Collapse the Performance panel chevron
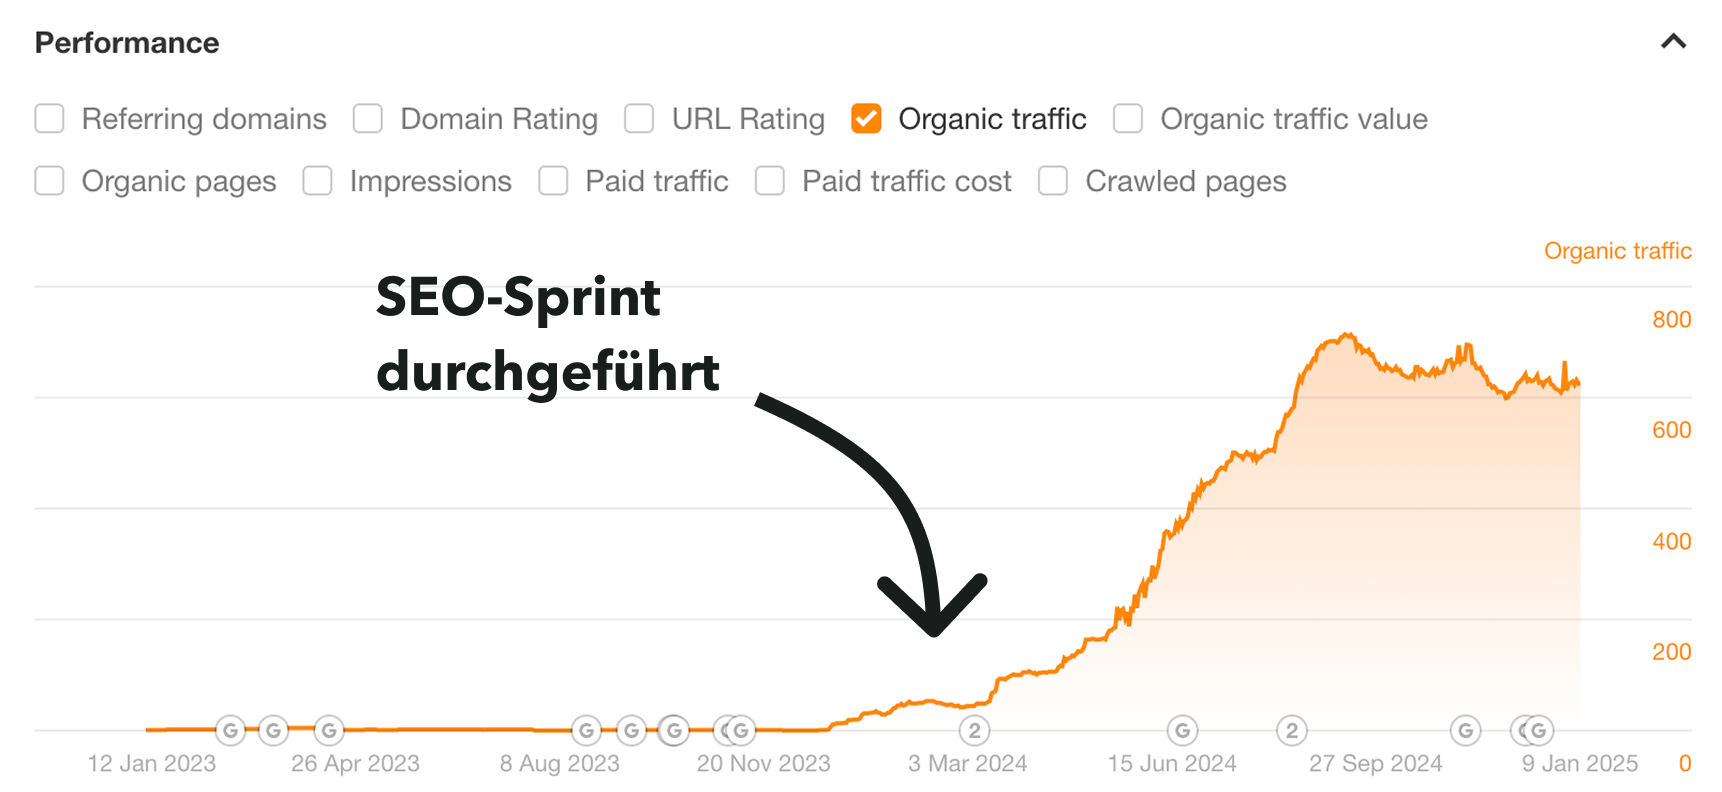The image size is (1722, 792). click(x=1673, y=42)
